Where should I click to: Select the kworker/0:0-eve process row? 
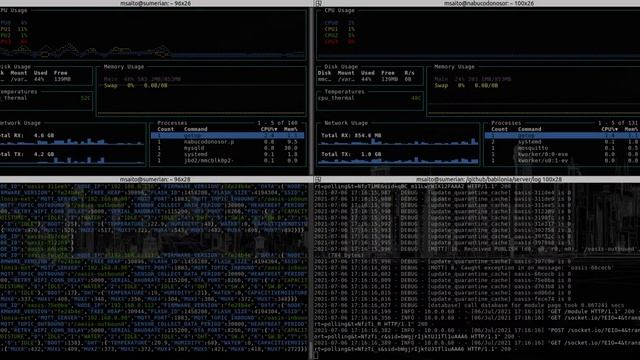pos(562,154)
